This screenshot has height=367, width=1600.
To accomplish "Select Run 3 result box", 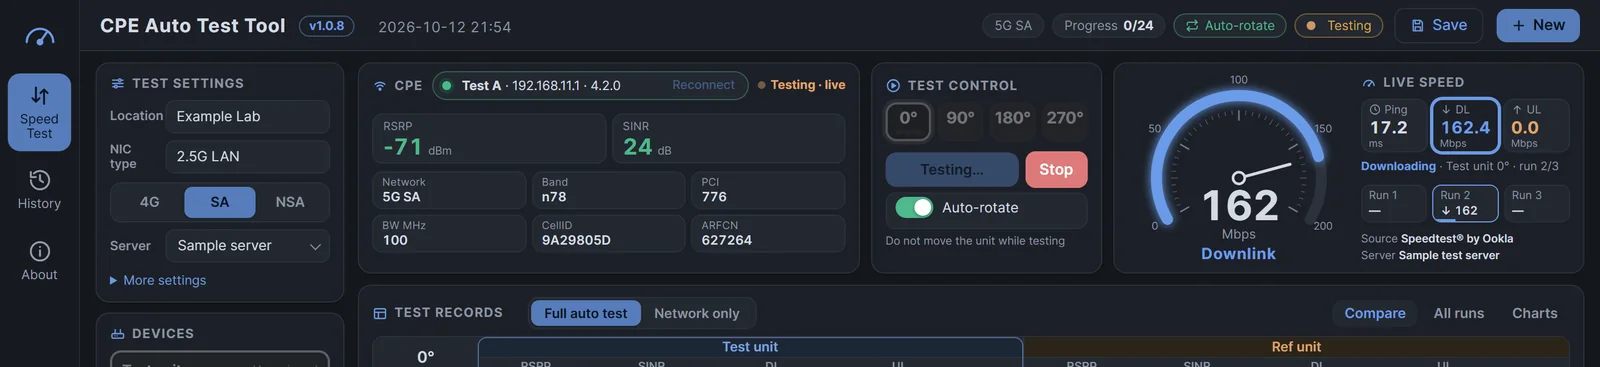I will (x=1536, y=203).
